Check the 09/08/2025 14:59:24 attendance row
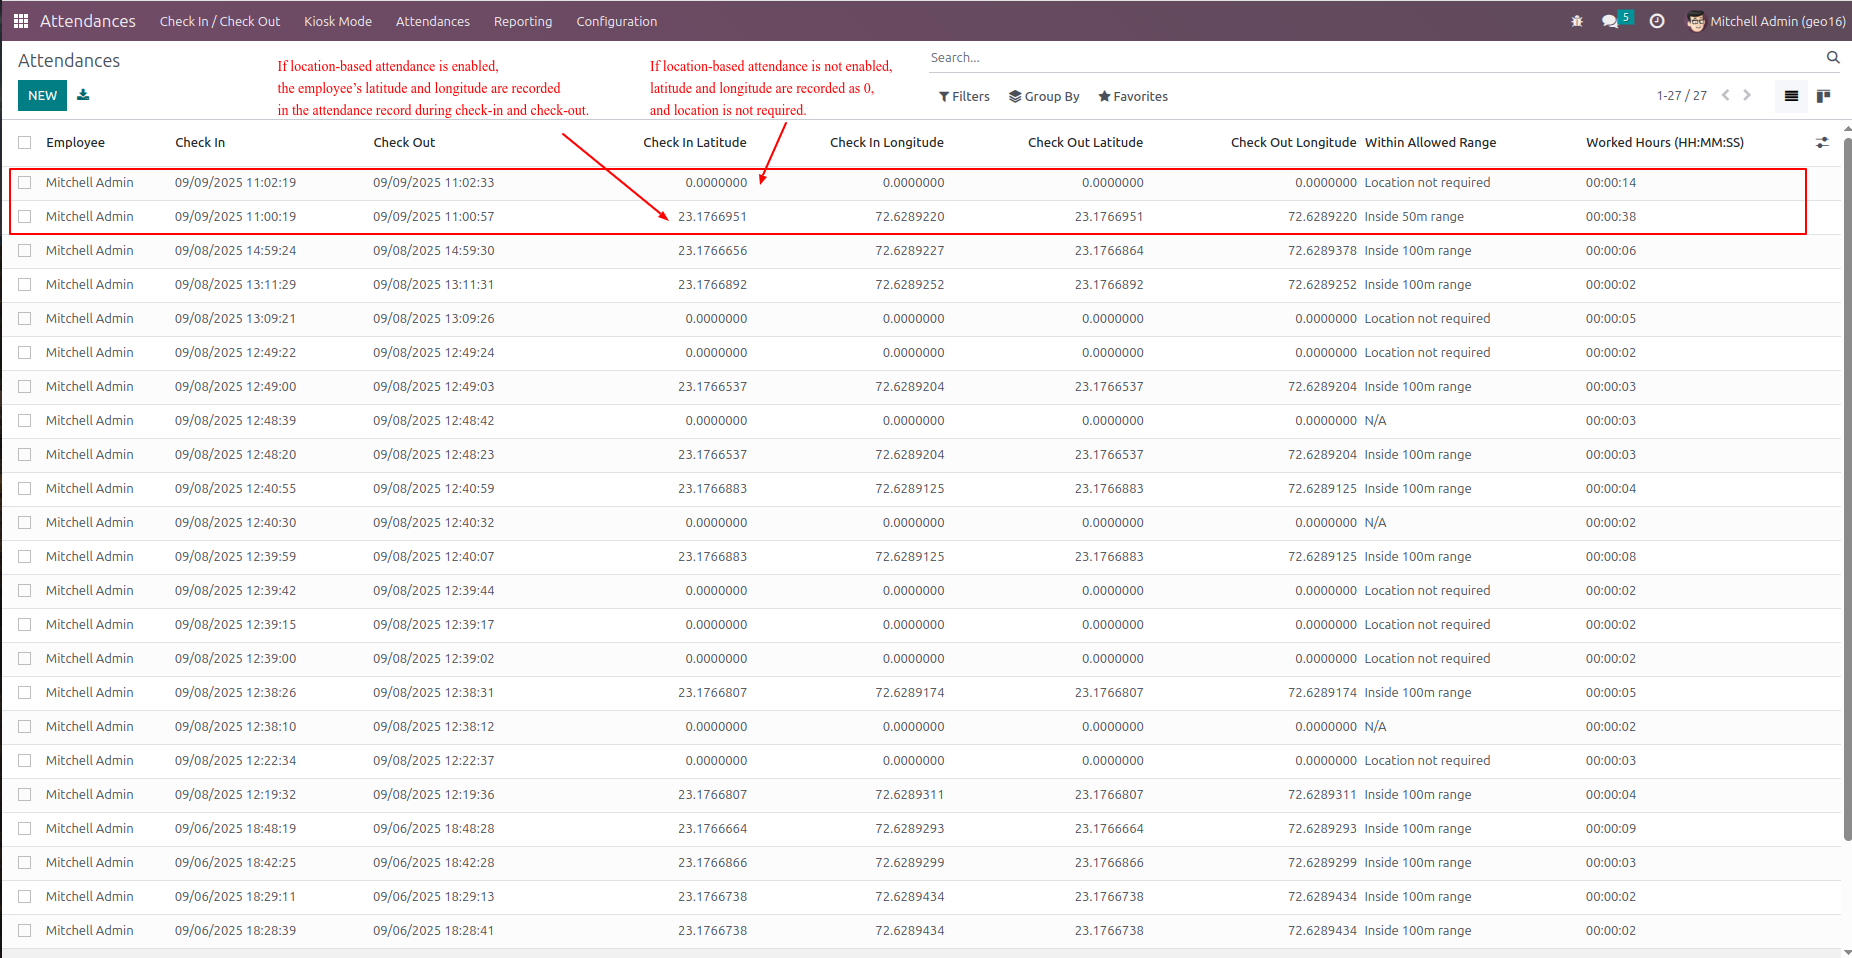The width and height of the screenshot is (1852, 958). [x=25, y=251]
